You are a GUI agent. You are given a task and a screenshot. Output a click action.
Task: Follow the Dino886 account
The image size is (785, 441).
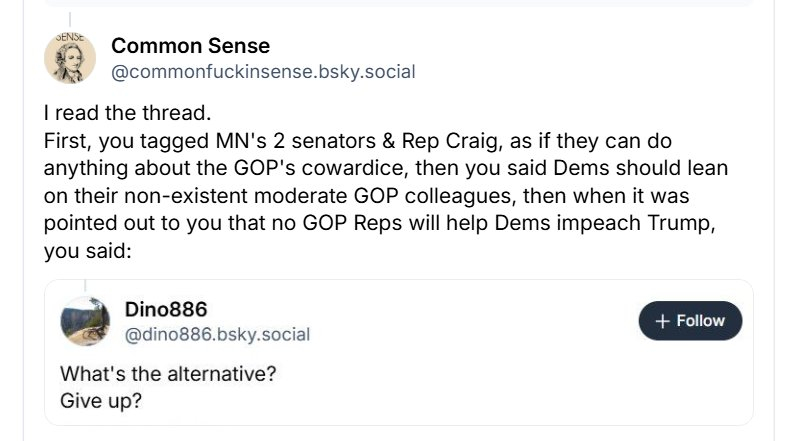coord(690,321)
